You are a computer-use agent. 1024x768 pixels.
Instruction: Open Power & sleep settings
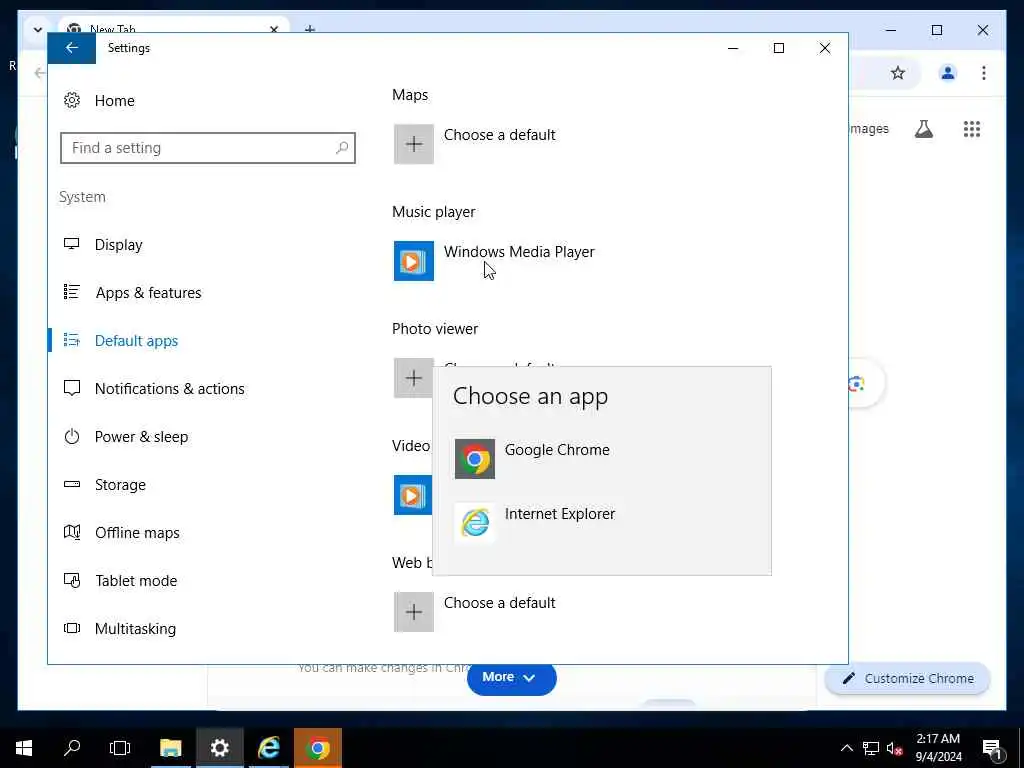tap(141, 437)
